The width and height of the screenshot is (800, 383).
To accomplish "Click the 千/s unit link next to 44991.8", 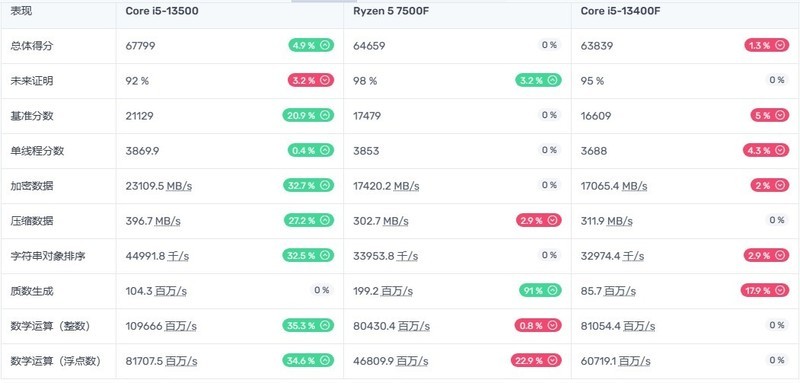I will (x=178, y=256).
